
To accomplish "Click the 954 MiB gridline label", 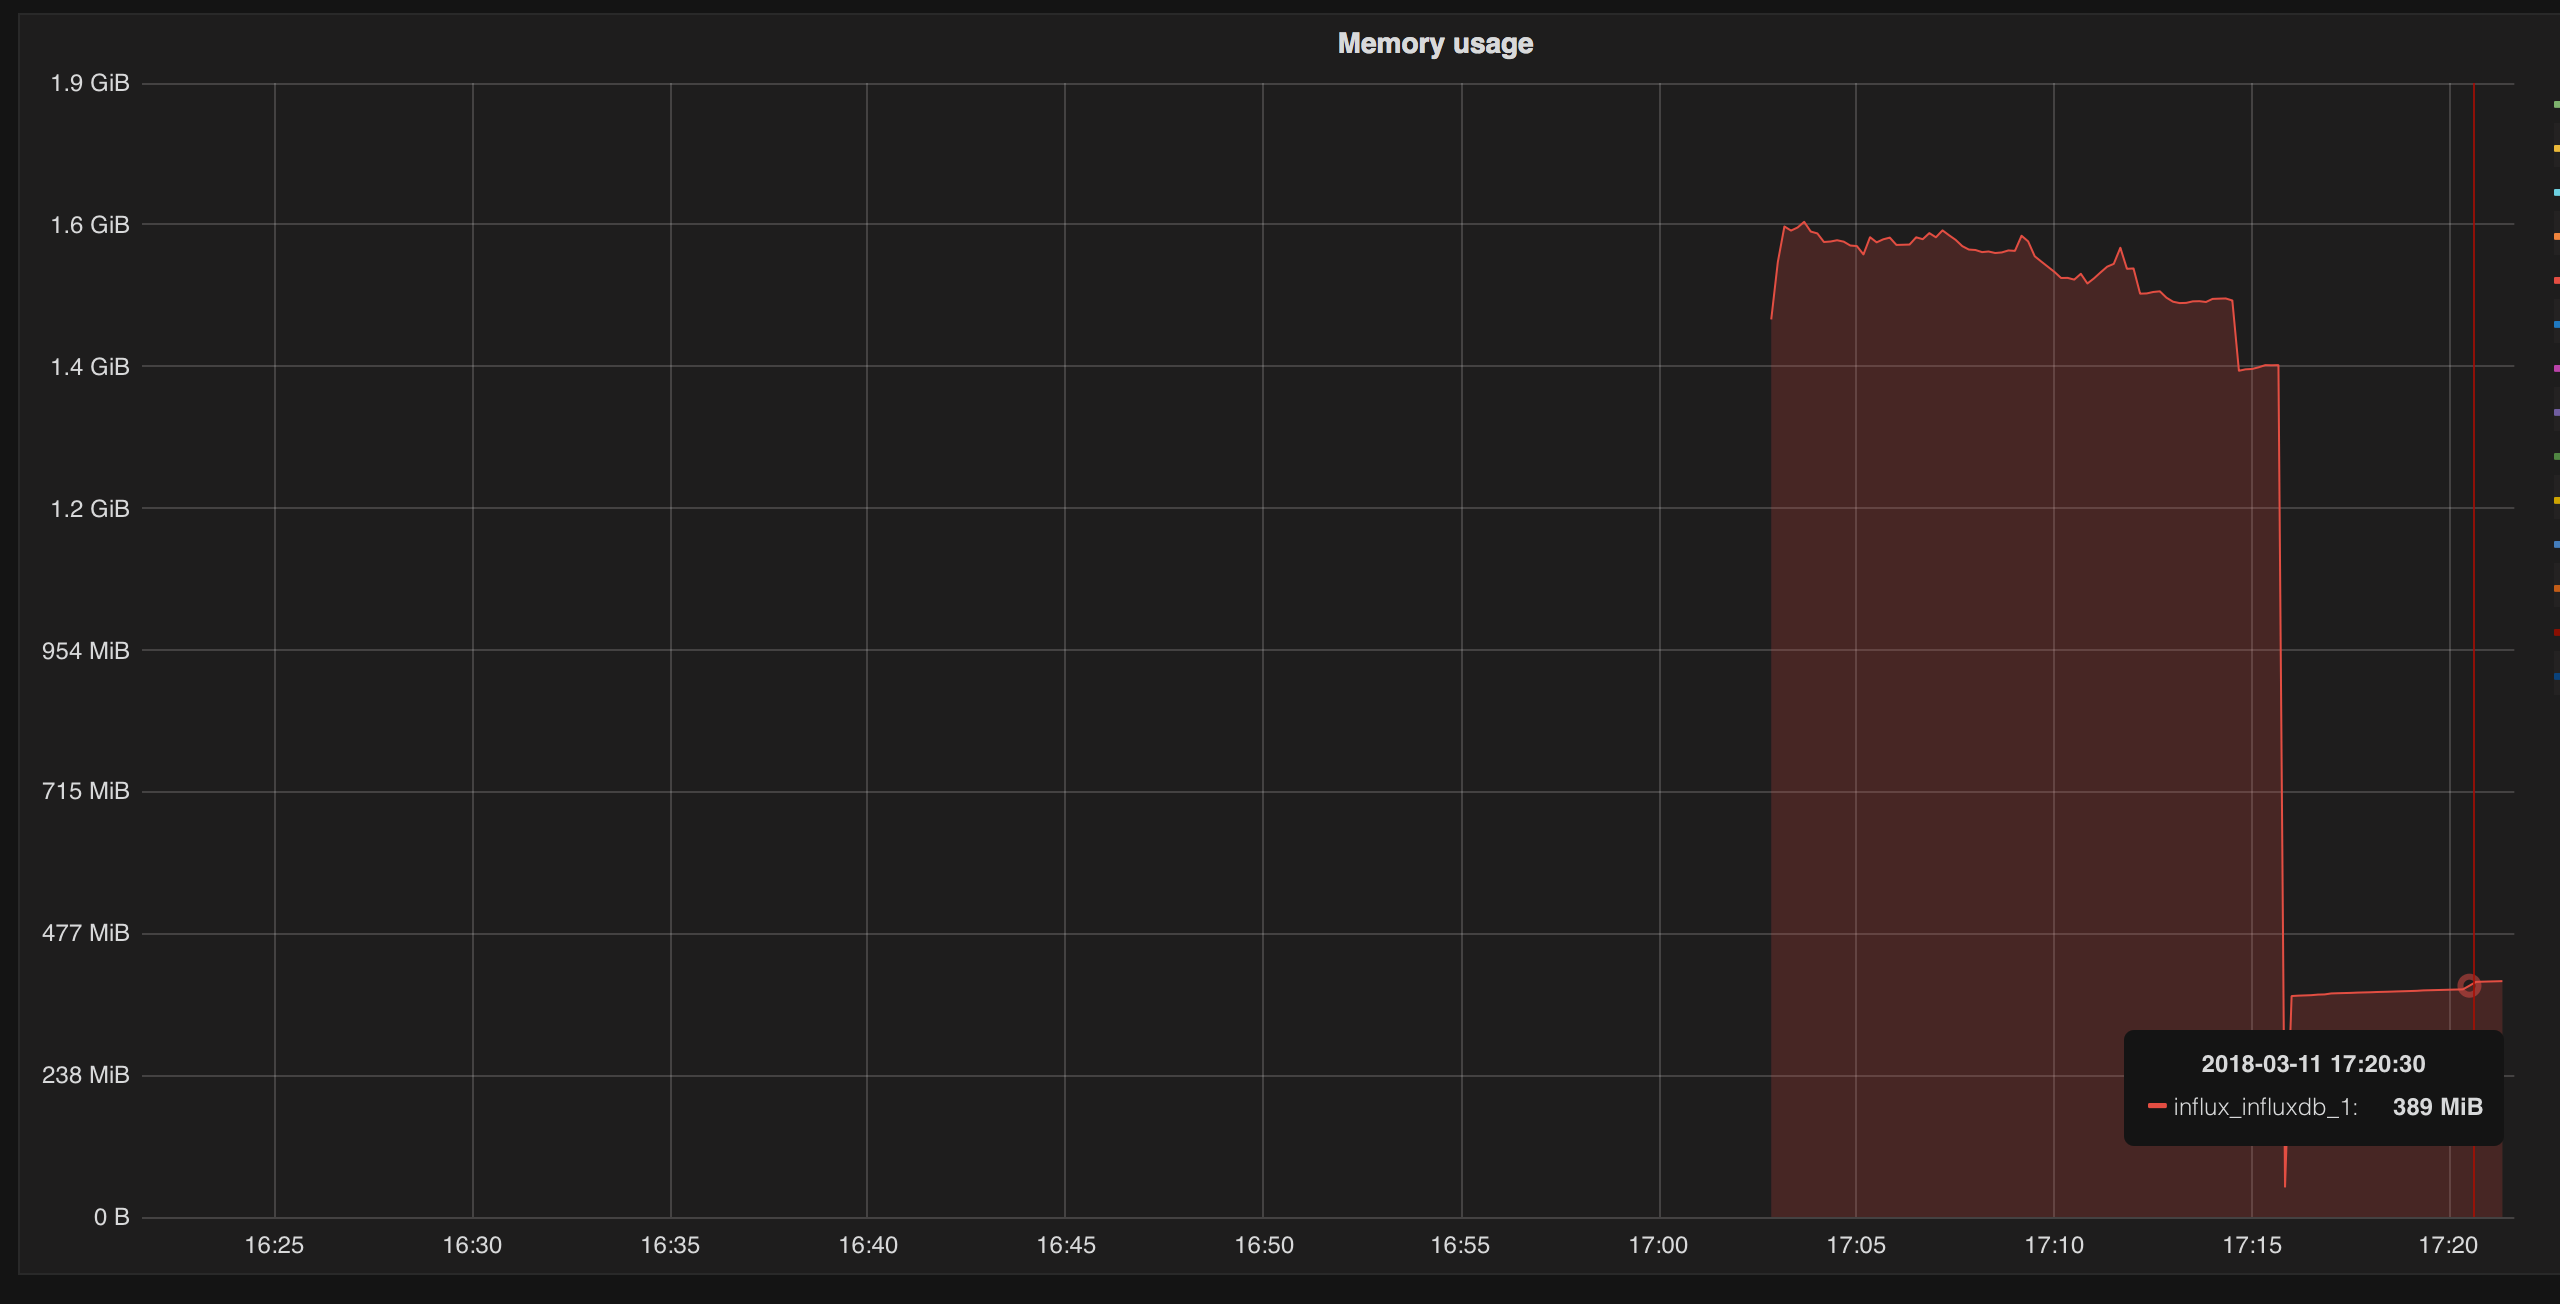I will click(x=84, y=649).
